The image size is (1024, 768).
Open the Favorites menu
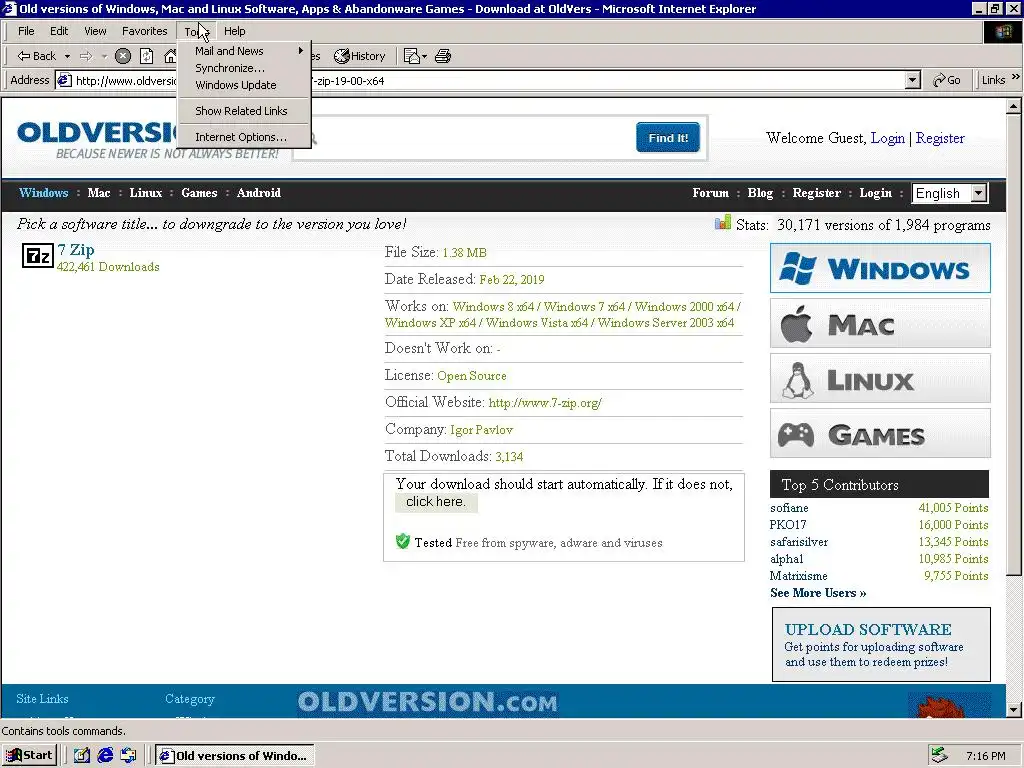144,31
